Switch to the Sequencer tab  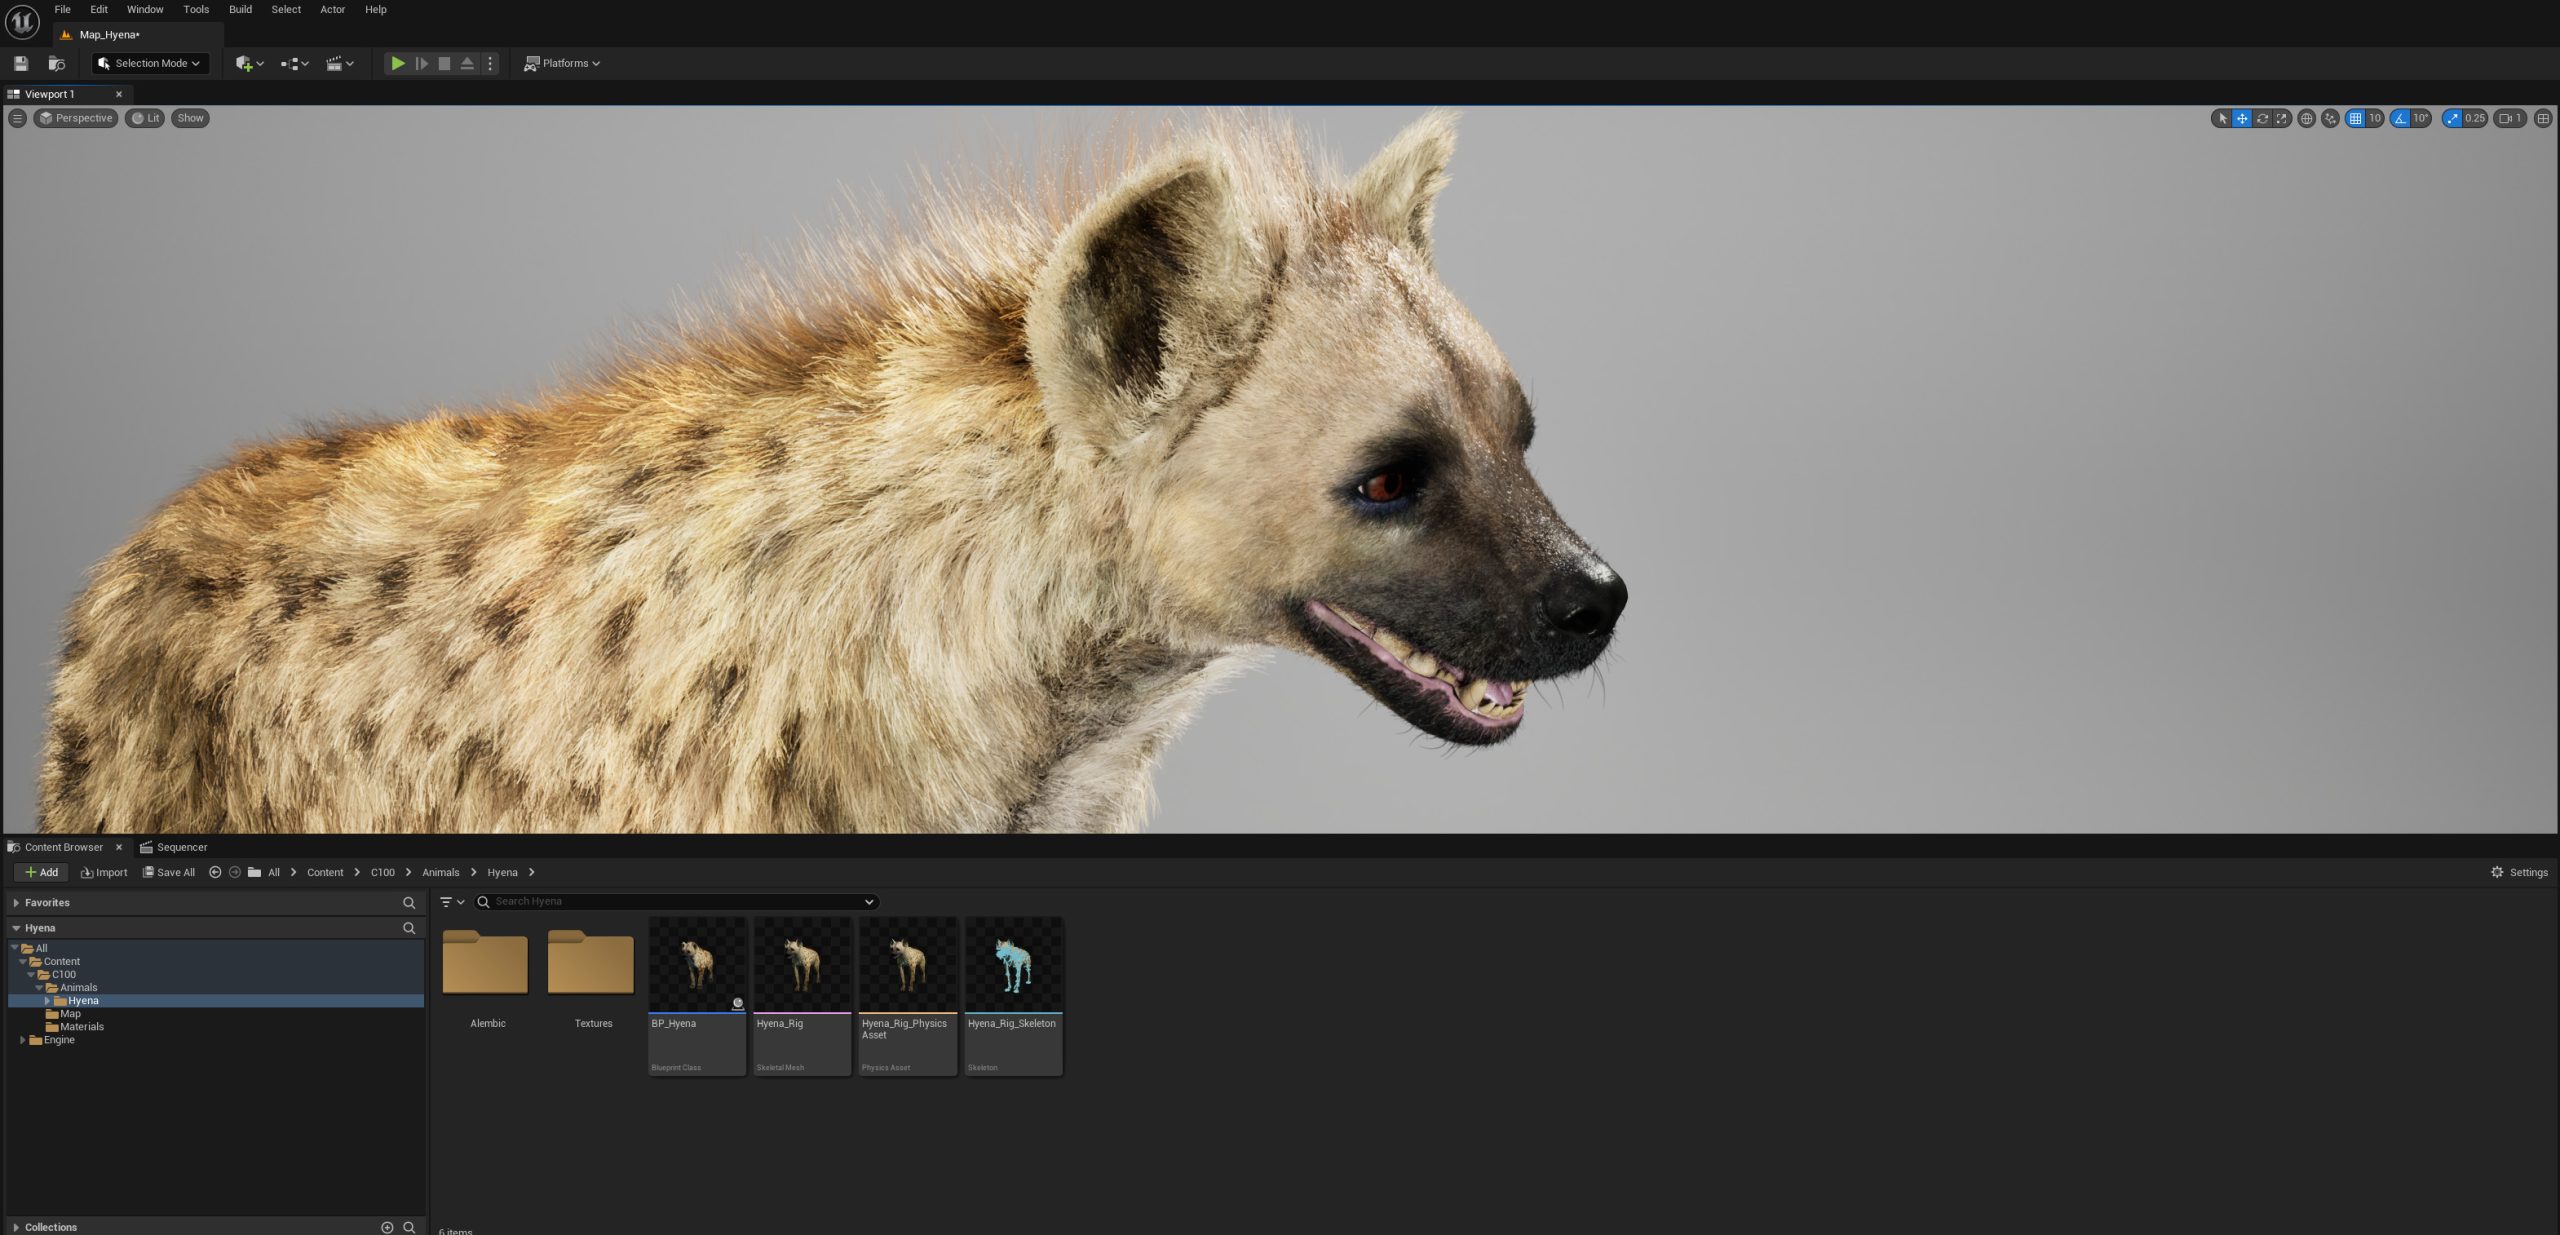pyautogui.click(x=174, y=847)
